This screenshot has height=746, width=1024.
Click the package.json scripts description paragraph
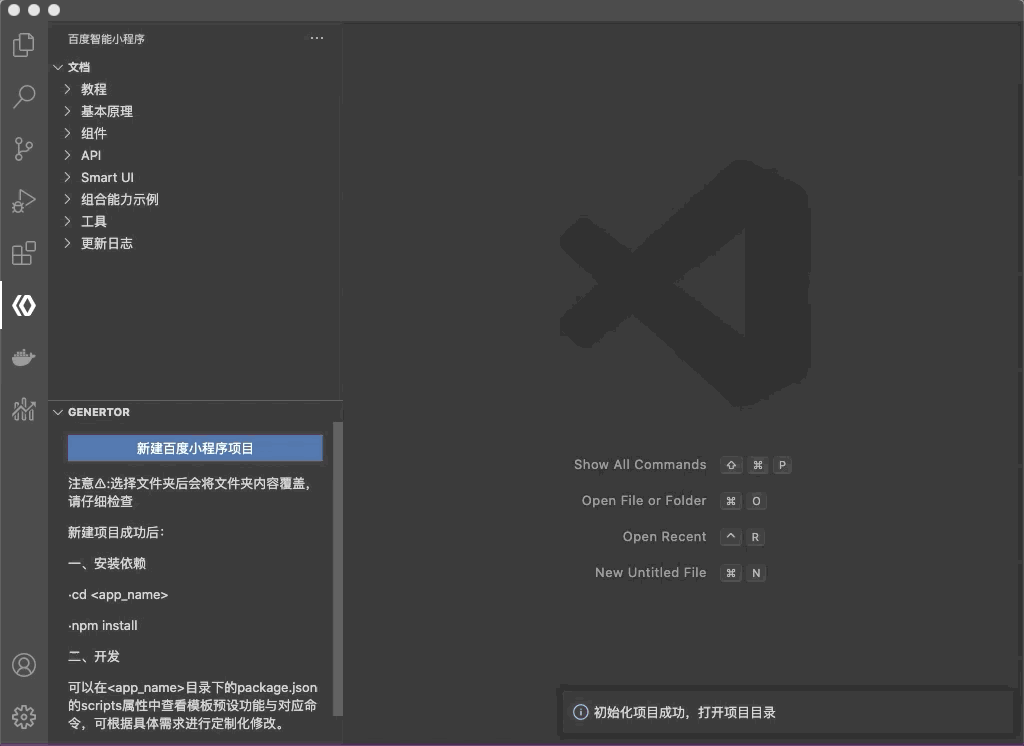point(193,705)
